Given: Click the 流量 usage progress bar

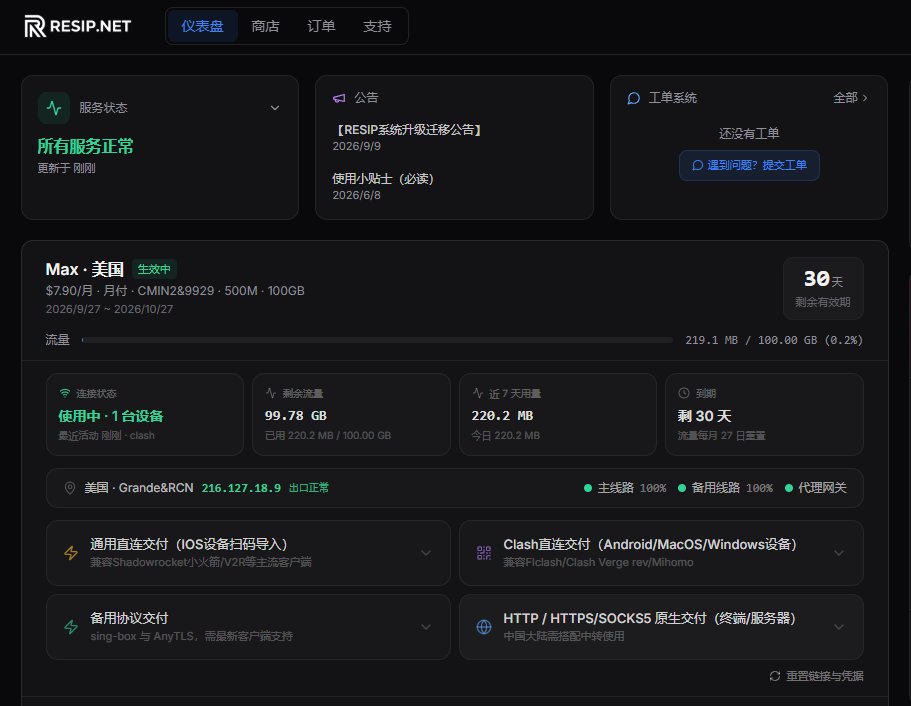Looking at the screenshot, I should click(377, 340).
